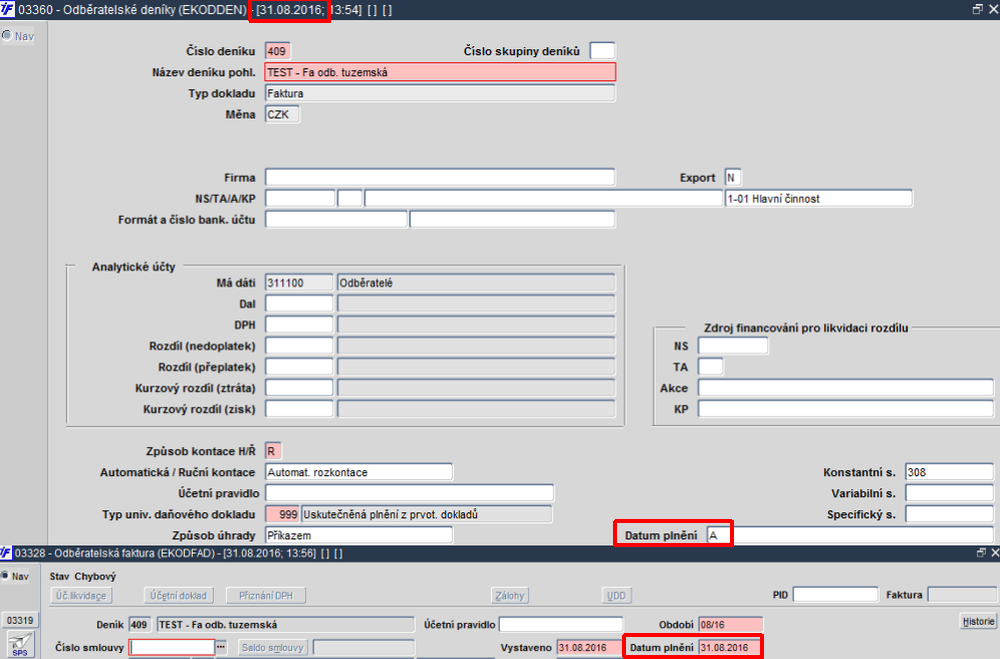Click the Kurzový rozdíl (ztráta) account field
Viewport: 1000px width, 659px height.
pyautogui.click(x=299, y=388)
